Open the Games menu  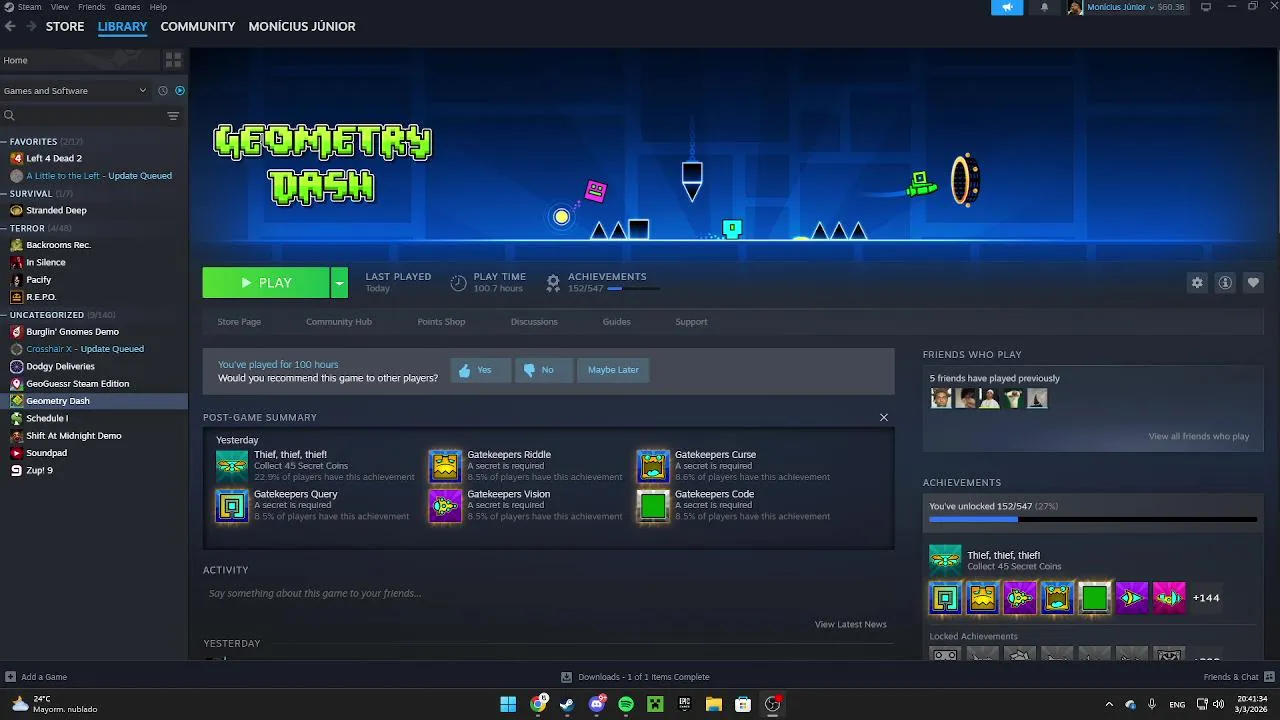(127, 7)
